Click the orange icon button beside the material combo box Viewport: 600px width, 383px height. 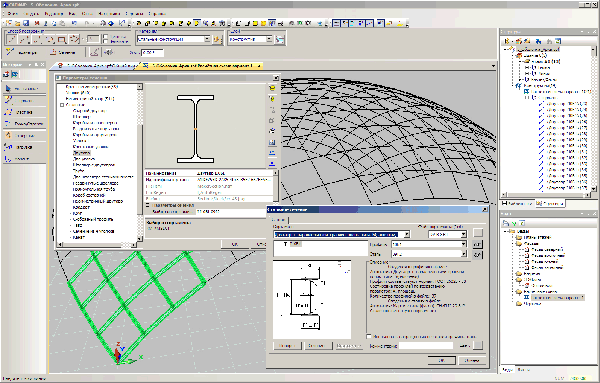(x=217, y=39)
